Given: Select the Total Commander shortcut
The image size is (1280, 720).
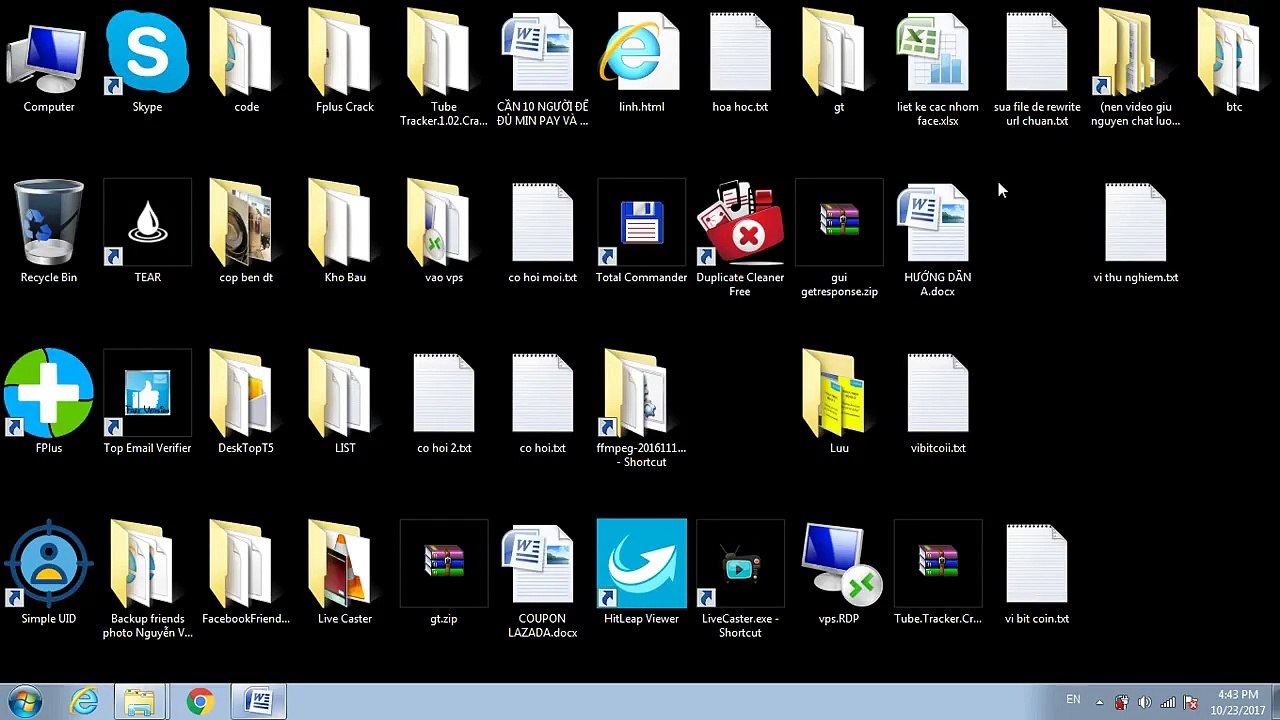Looking at the screenshot, I should pyautogui.click(x=641, y=232).
